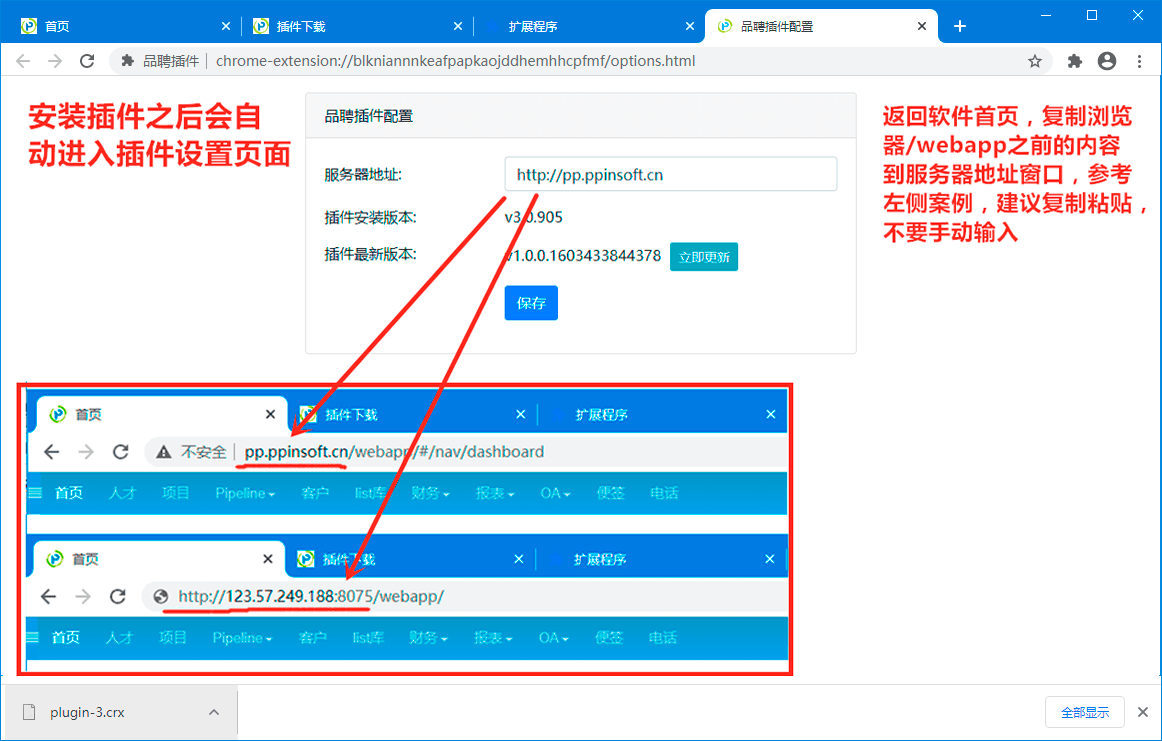Click 全部显示 to show all downloads
The height and width of the screenshot is (741, 1162).
tap(1085, 712)
